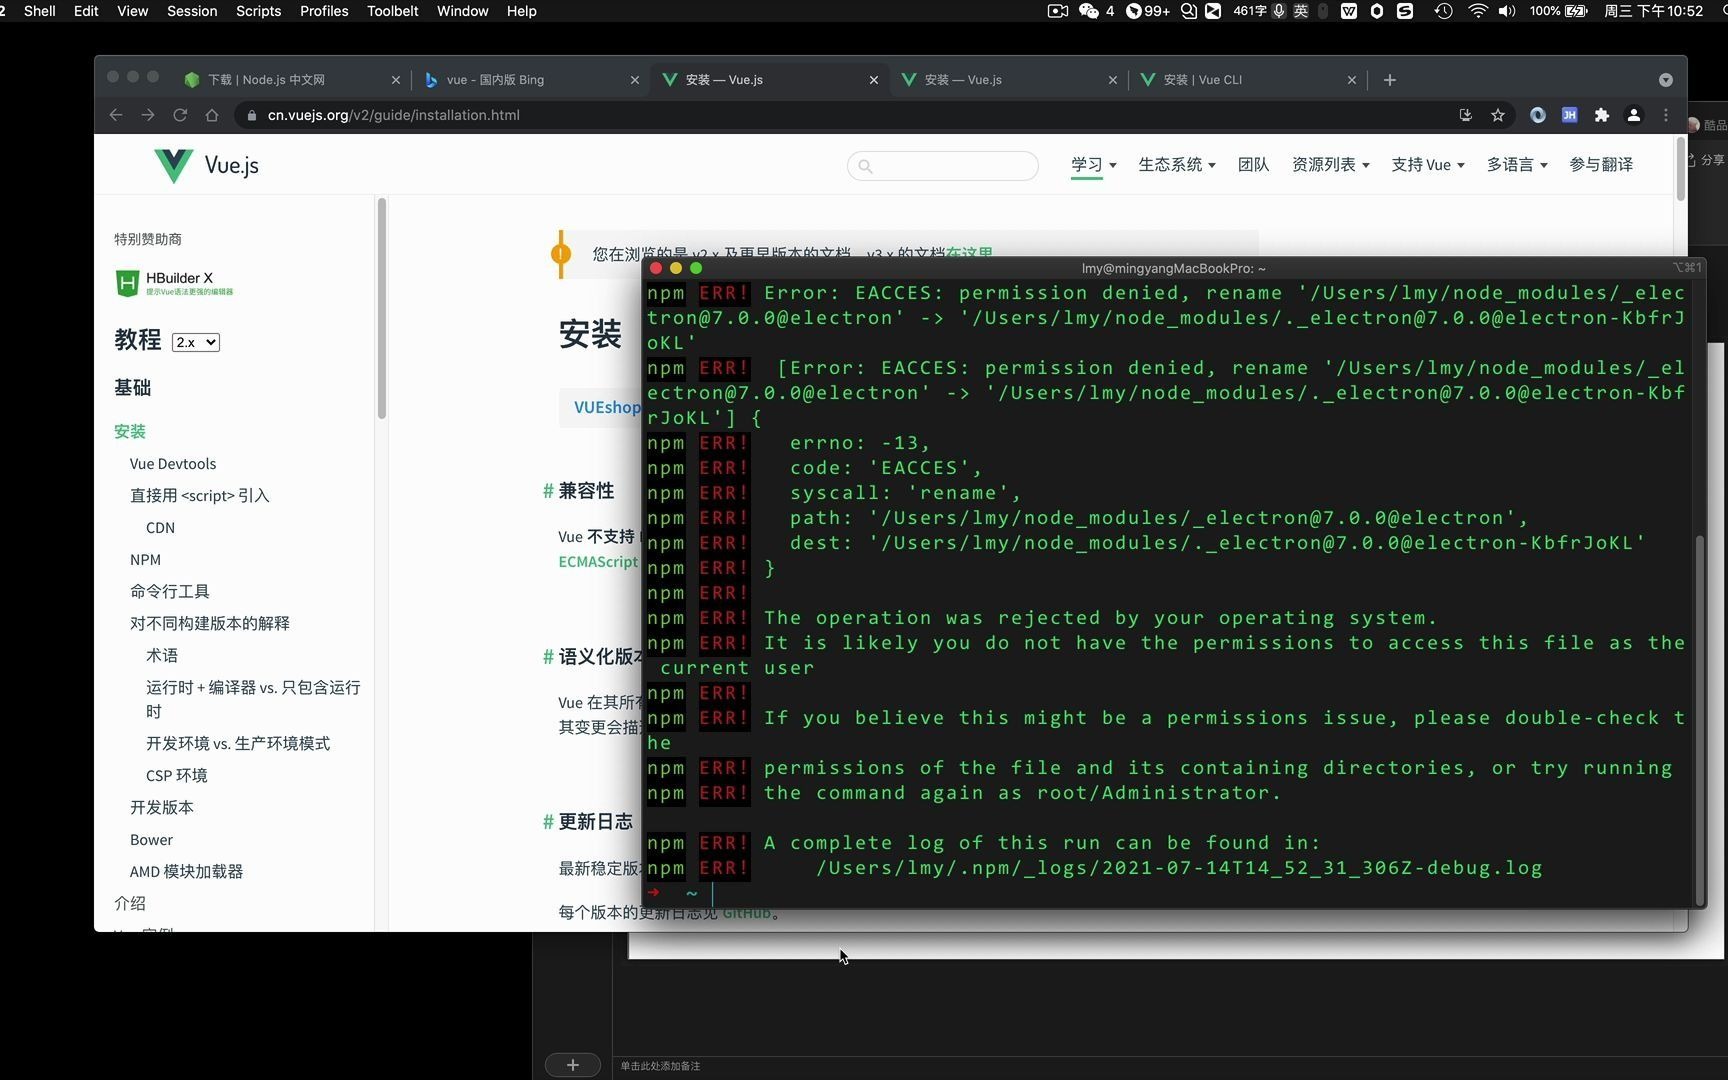Click the terminal window scrollbar
The image size is (1728, 1080).
(1699, 720)
